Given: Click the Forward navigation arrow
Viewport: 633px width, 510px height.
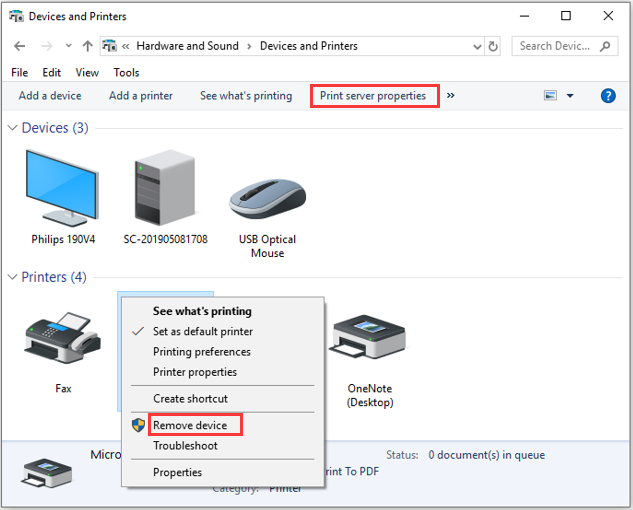Looking at the screenshot, I should tap(47, 46).
